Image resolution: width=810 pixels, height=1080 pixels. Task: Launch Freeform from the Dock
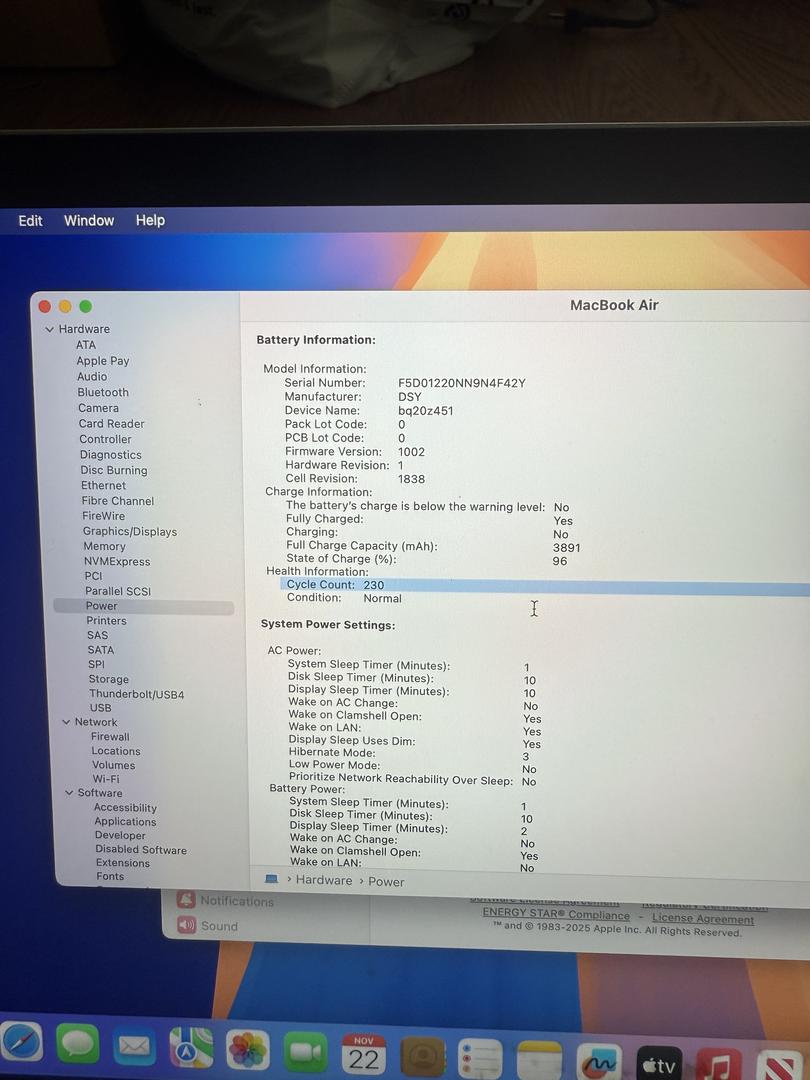tap(599, 1061)
